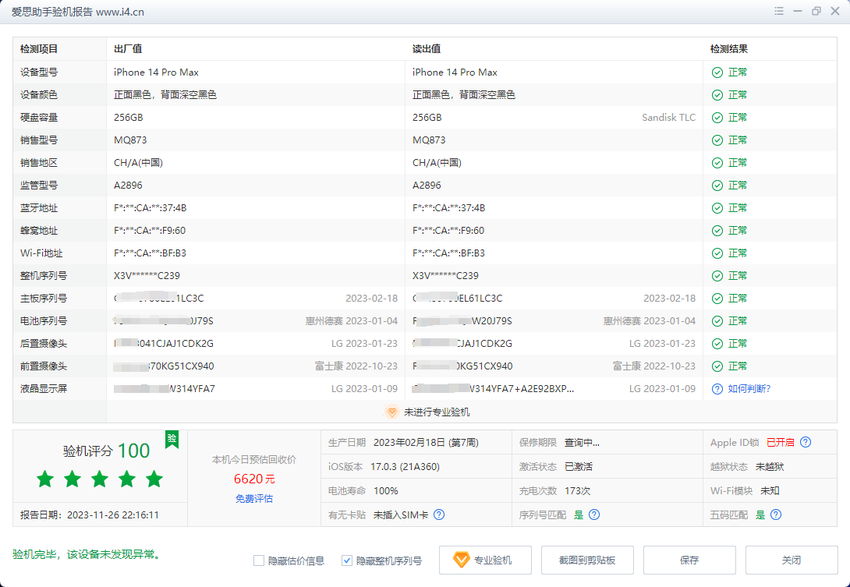Open help icon next to 序列号匹配
The width and height of the screenshot is (850, 587).
tap(594, 514)
